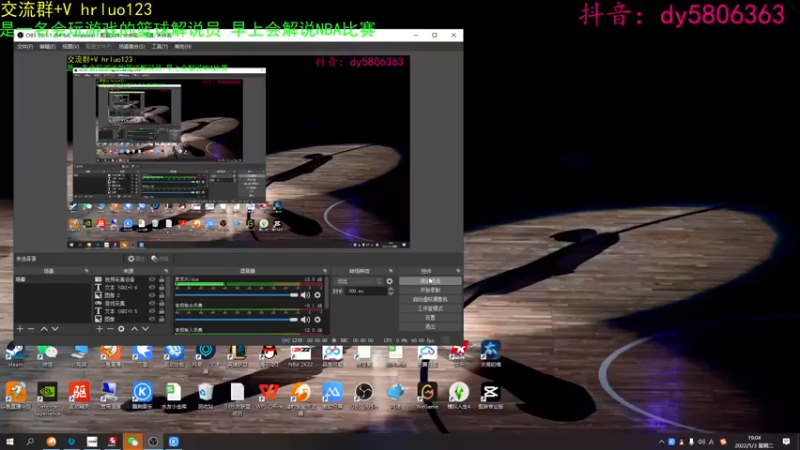800x450 pixels.
Task: Toggle visibility of 图像 2 source
Action: tap(152, 295)
